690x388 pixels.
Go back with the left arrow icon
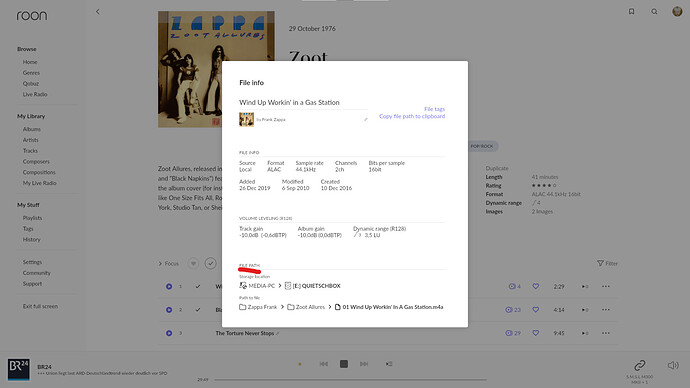point(98,12)
